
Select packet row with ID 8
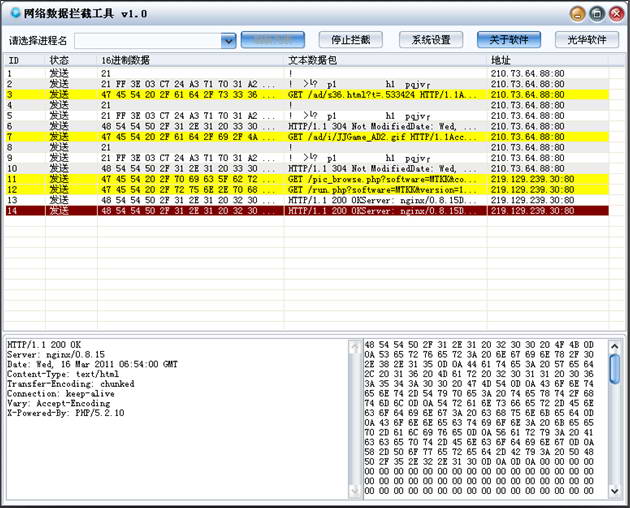(x=307, y=147)
